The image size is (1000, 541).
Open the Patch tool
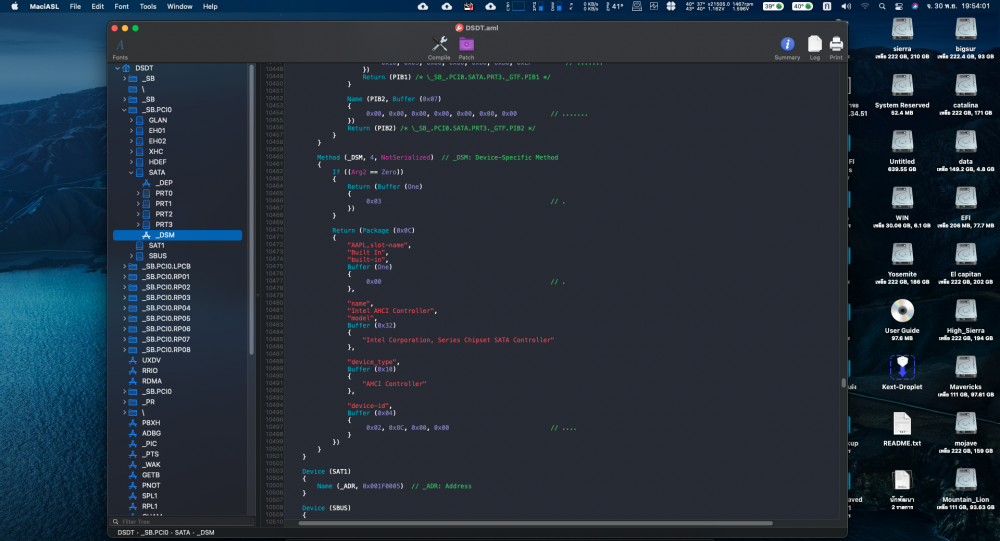(x=466, y=48)
